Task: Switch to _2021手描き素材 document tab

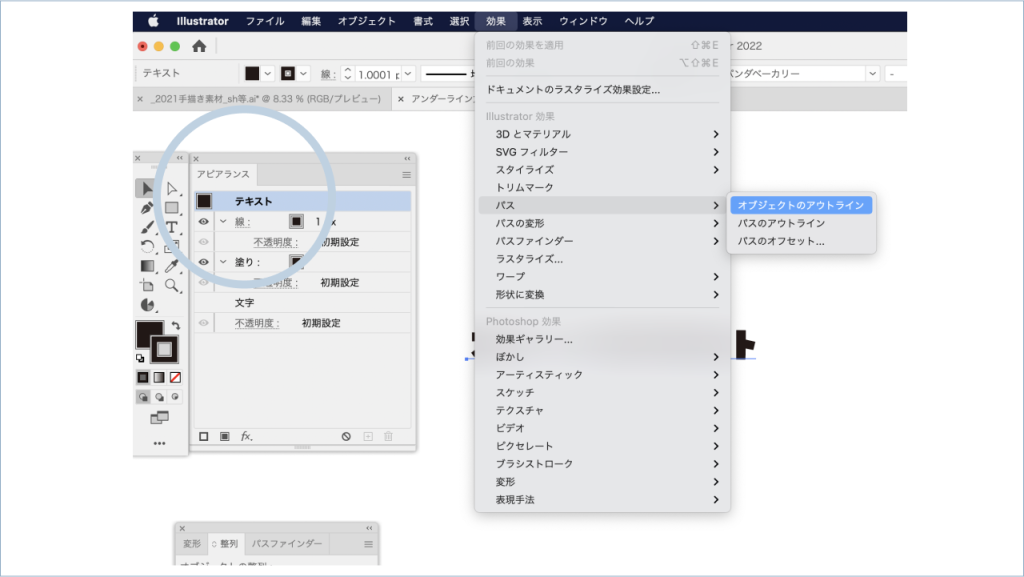Action: (266, 99)
